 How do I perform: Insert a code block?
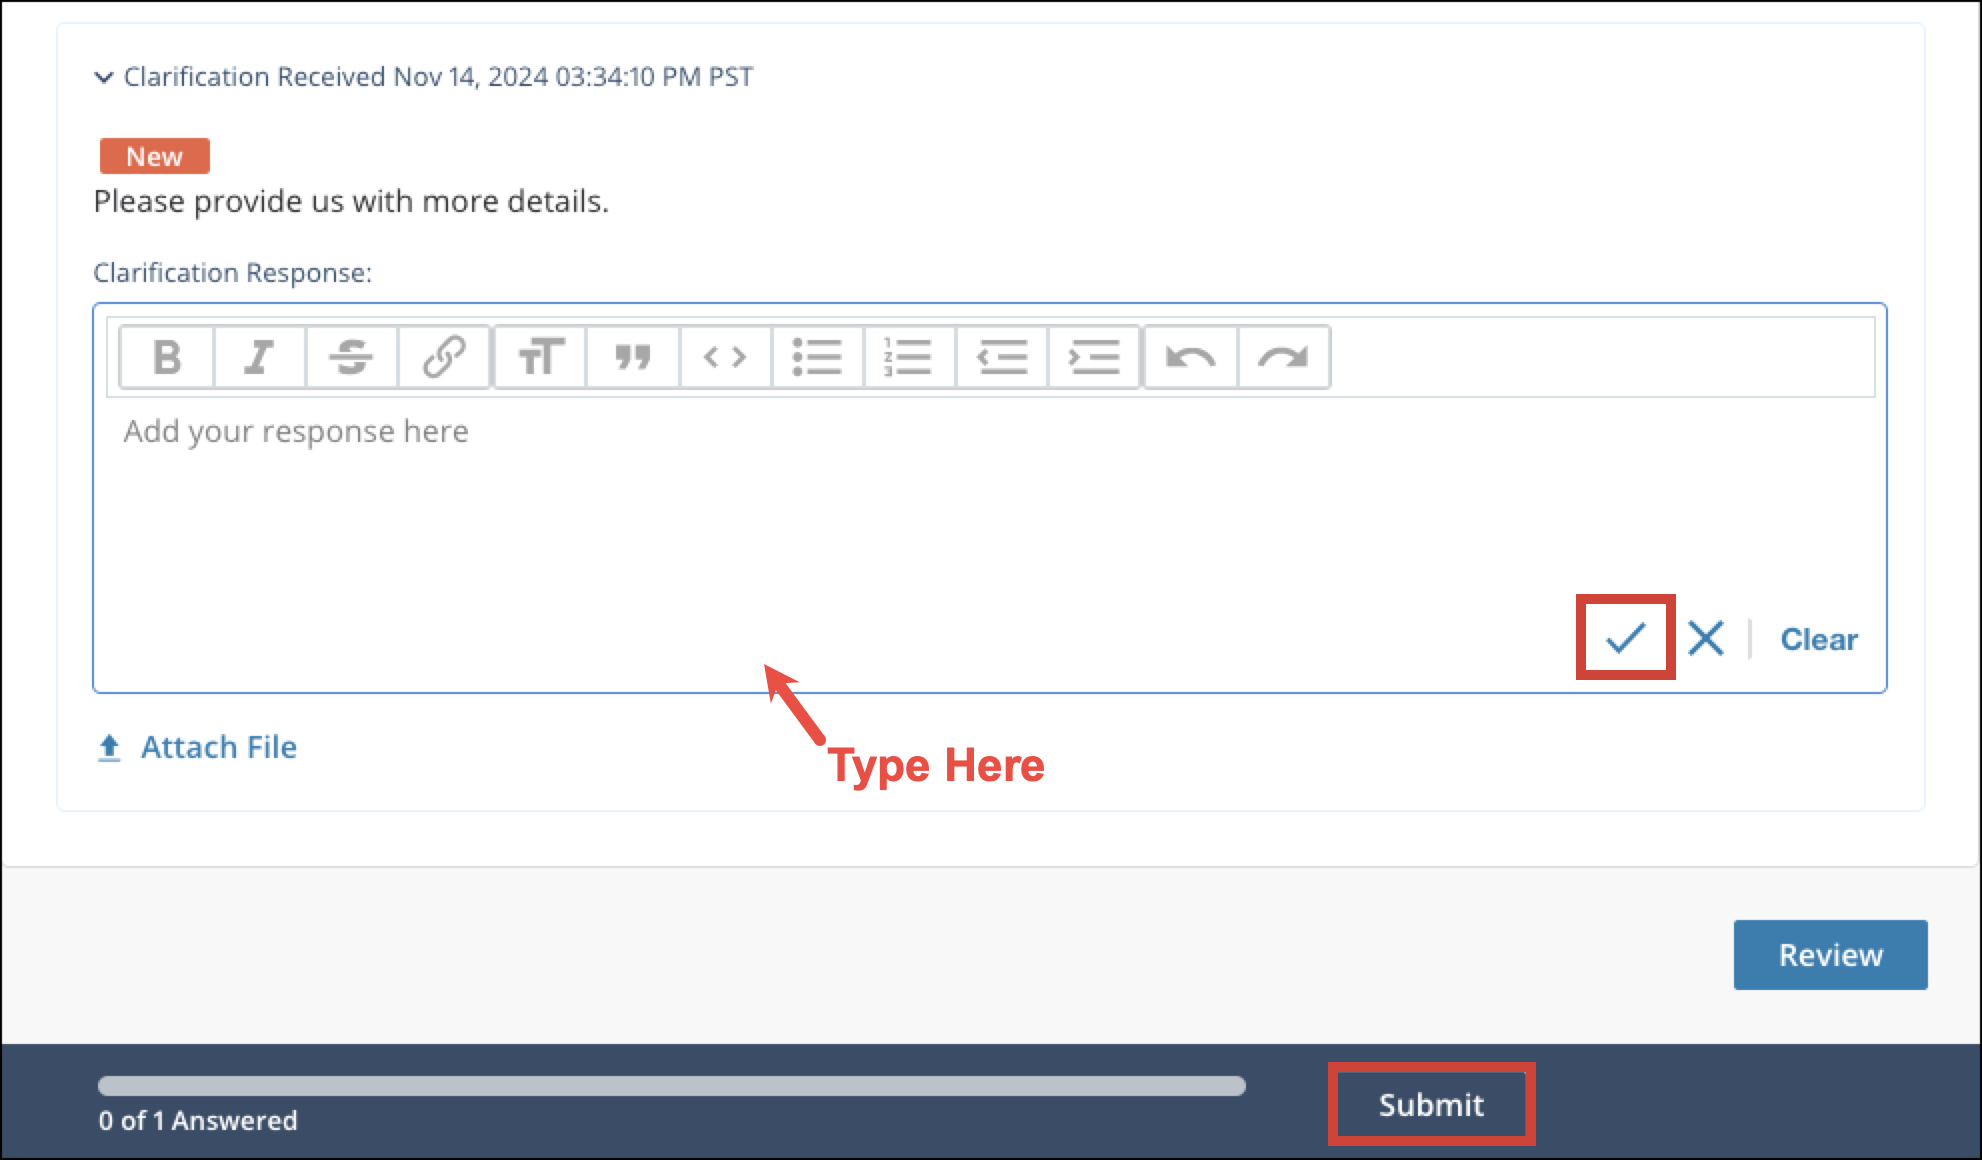(725, 357)
